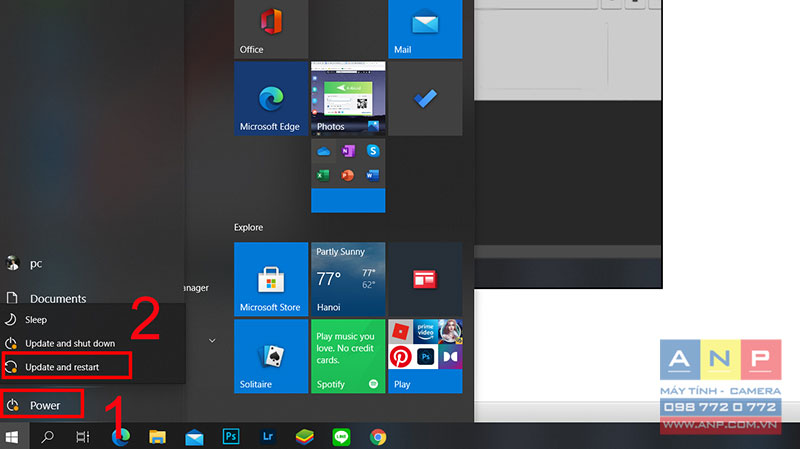Viewport: 800px width, 449px height.
Task: Open Word from the Office folder tile
Action: (372, 176)
